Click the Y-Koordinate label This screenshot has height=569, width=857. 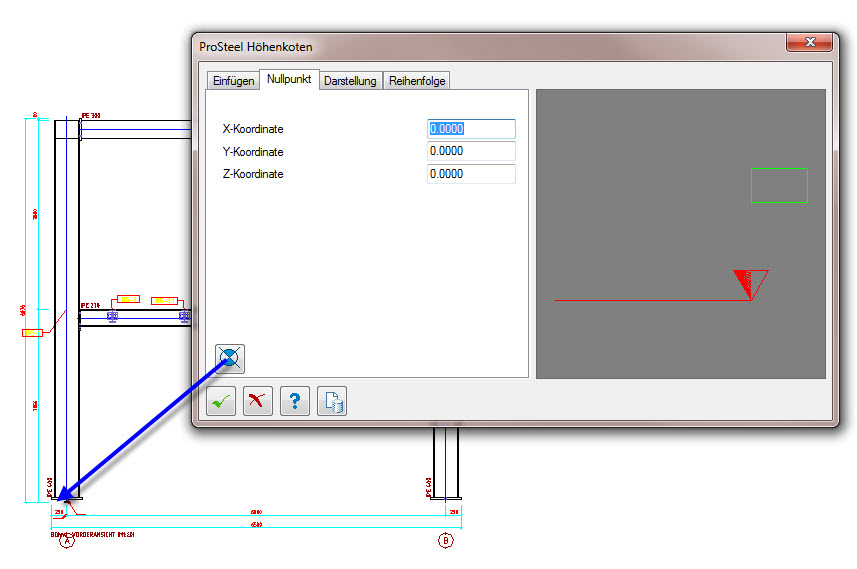click(253, 151)
